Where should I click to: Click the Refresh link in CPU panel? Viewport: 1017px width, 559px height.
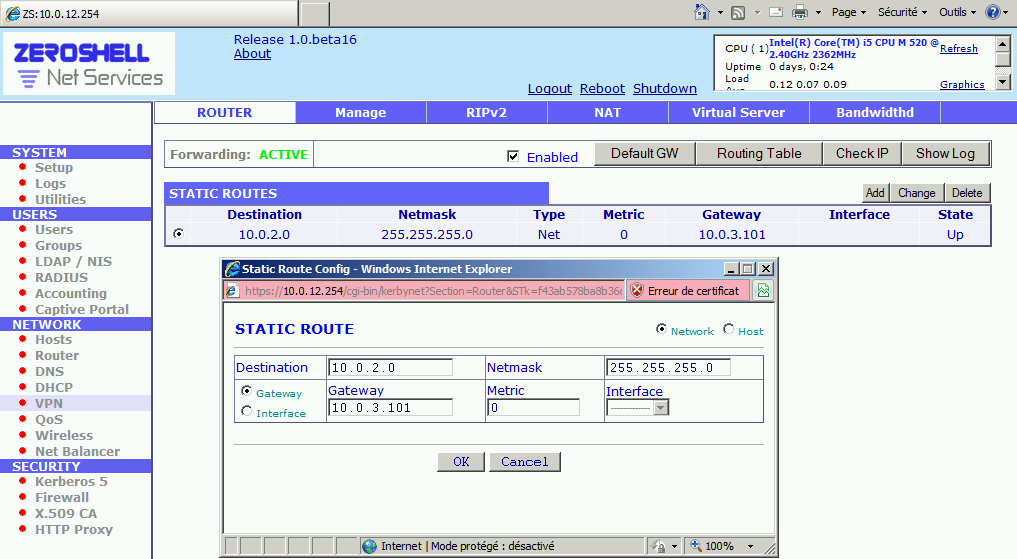coord(959,49)
